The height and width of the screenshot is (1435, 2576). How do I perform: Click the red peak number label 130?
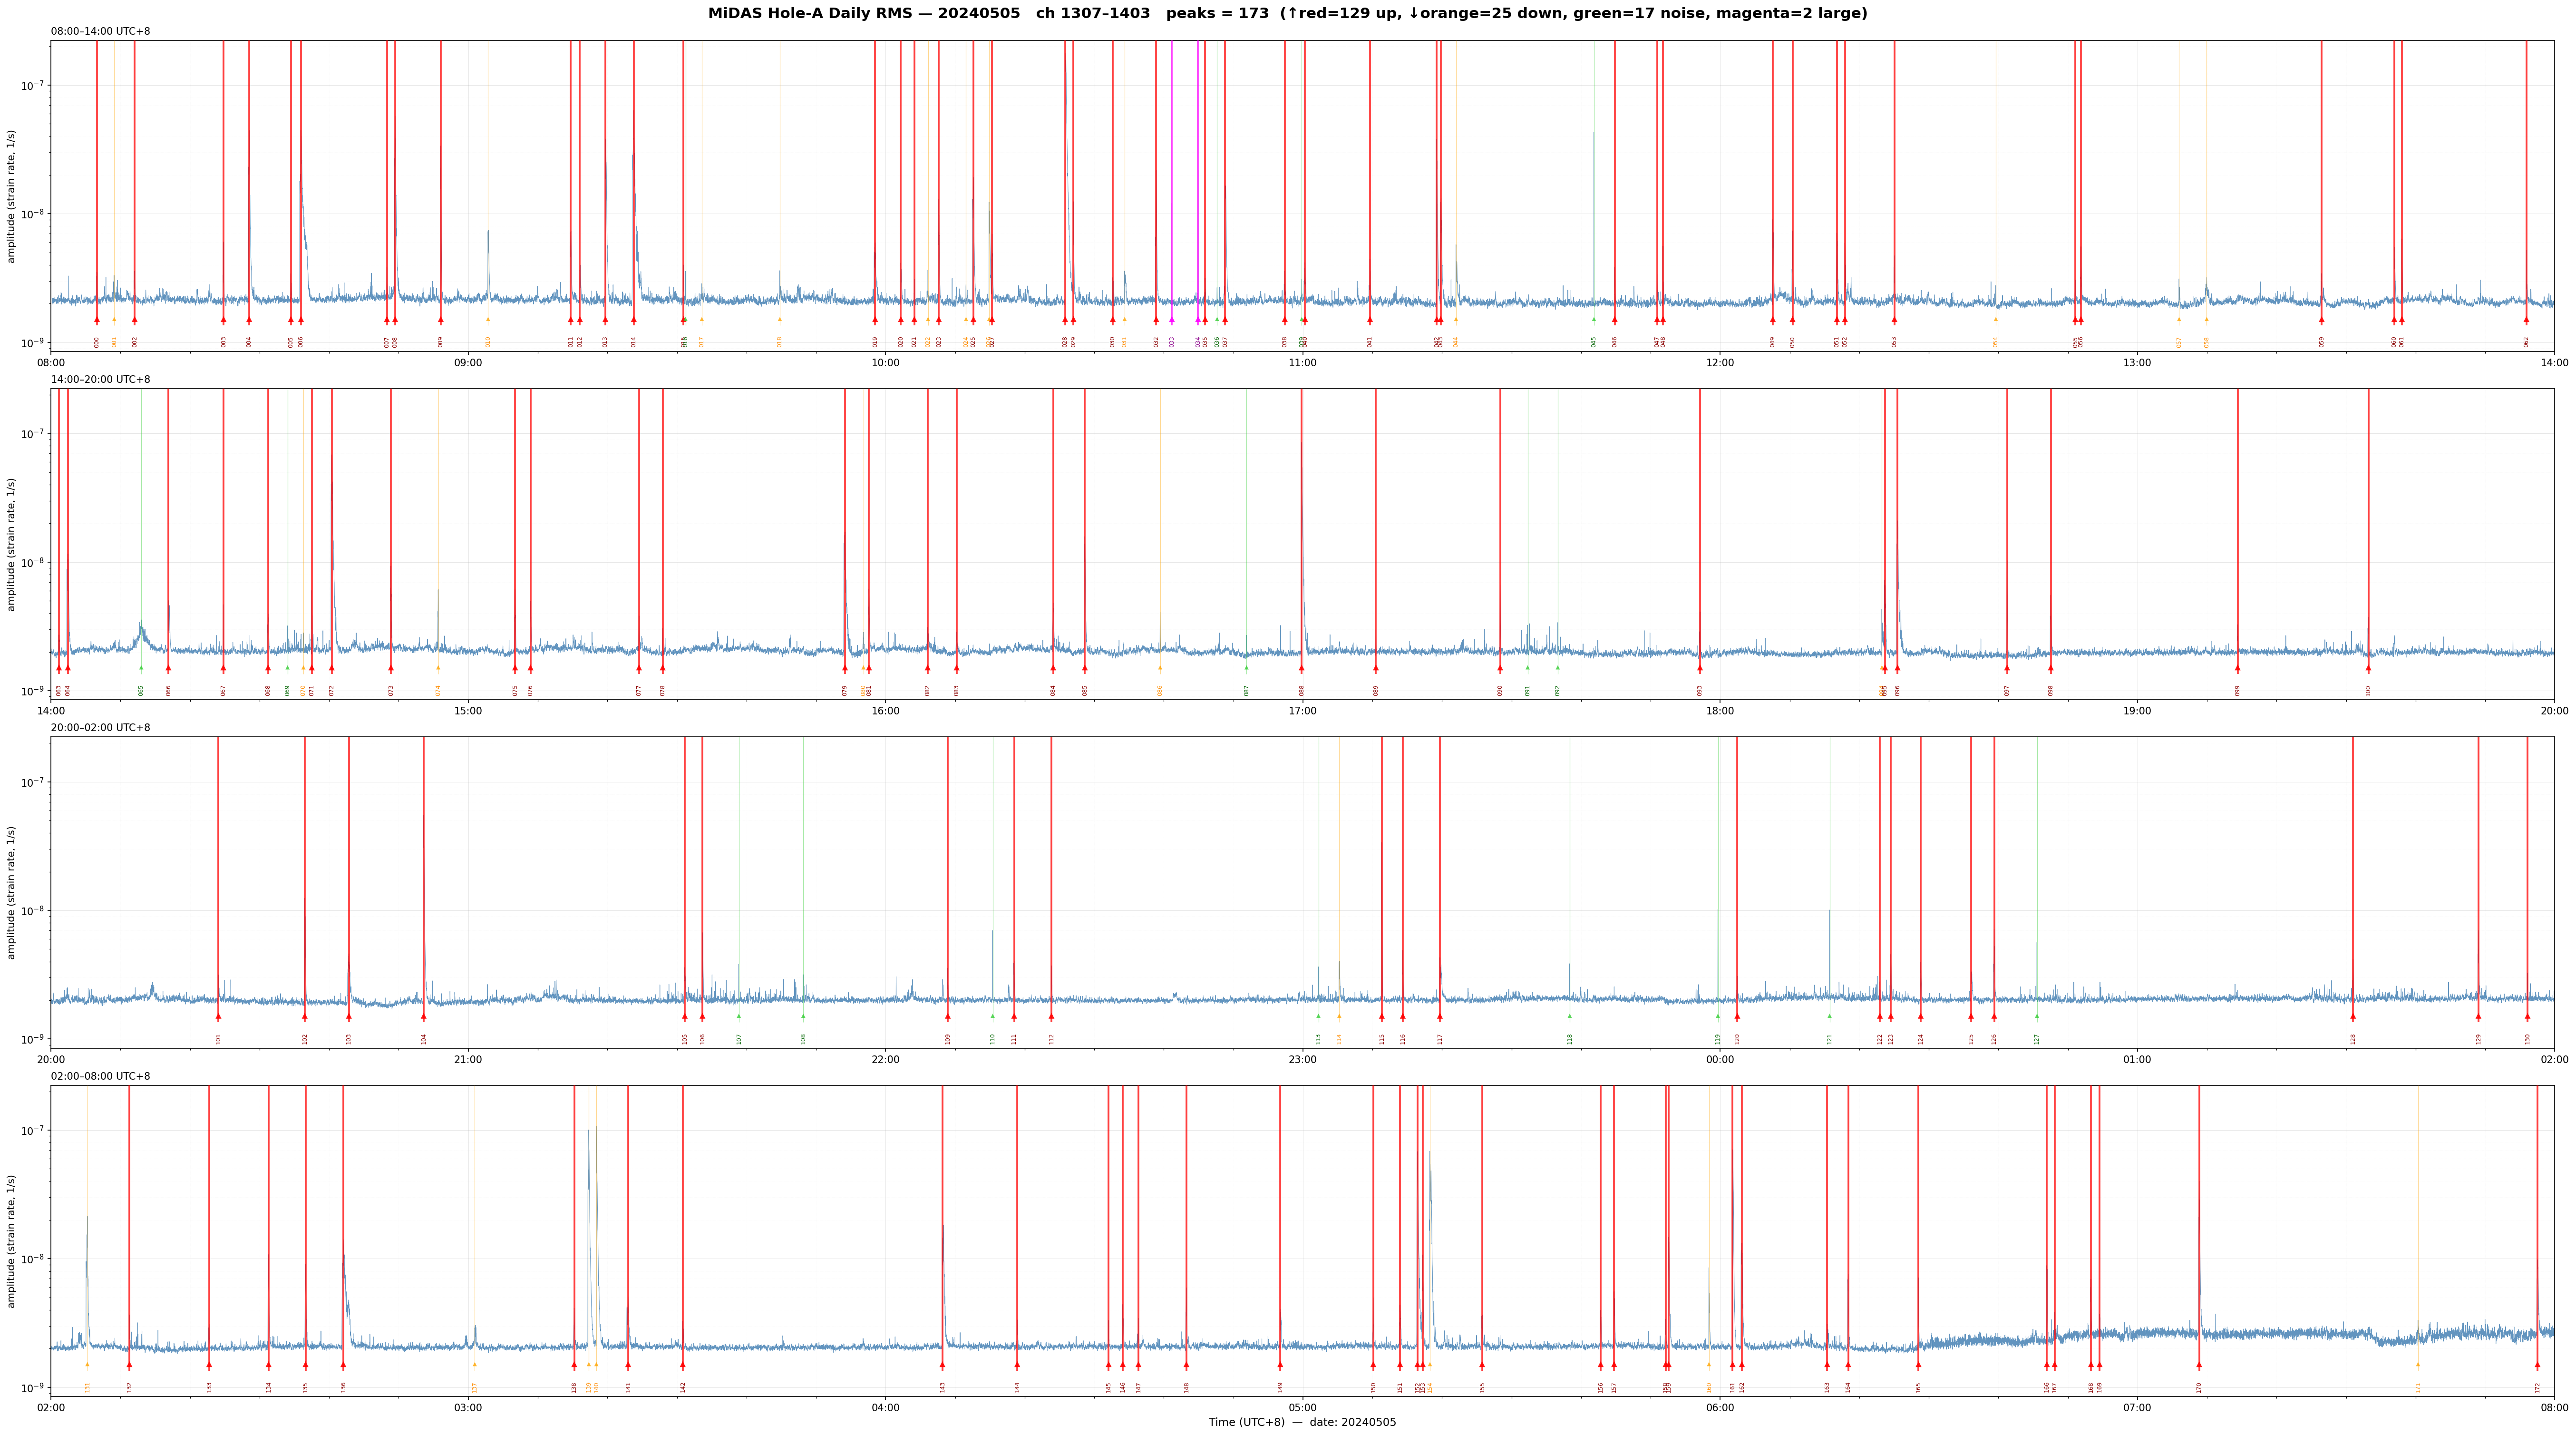pyautogui.click(x=2527, y=1039)
